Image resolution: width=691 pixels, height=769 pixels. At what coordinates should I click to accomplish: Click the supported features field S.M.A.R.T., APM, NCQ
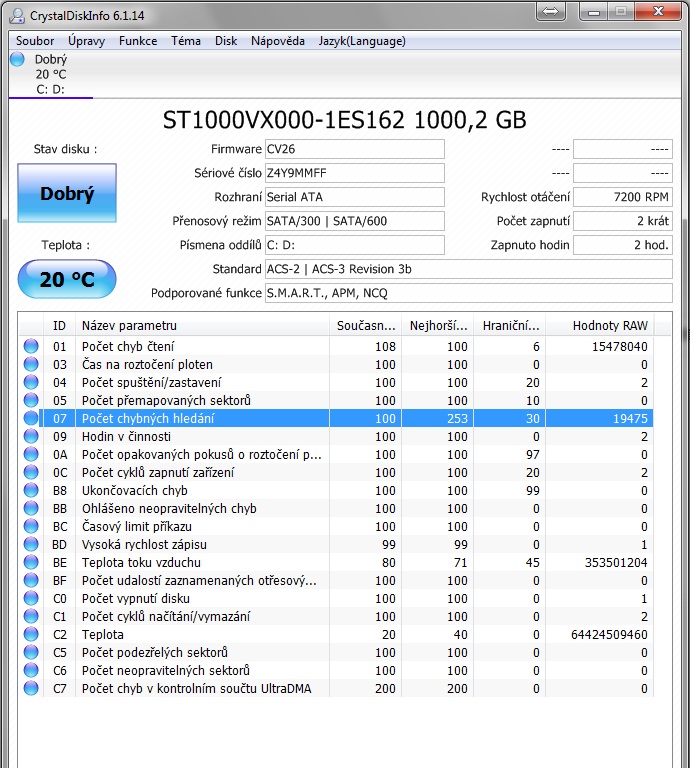coord(468,293)
